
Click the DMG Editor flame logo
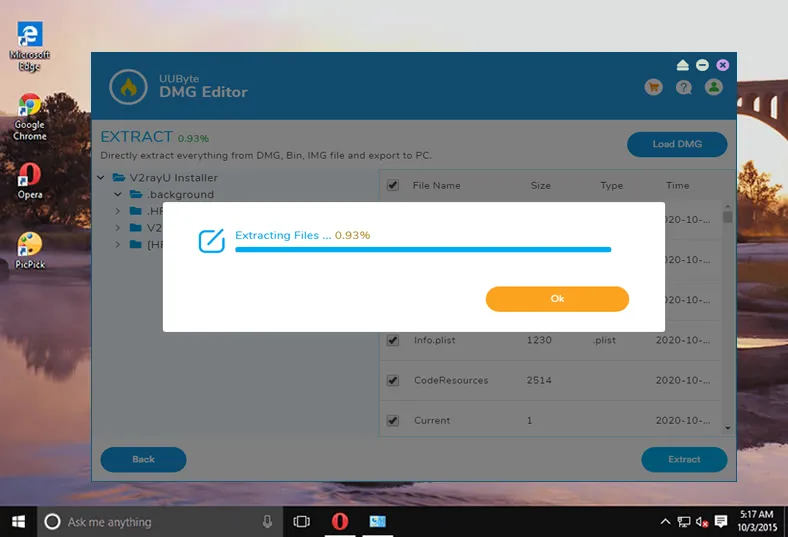click(x=128, y=87)
